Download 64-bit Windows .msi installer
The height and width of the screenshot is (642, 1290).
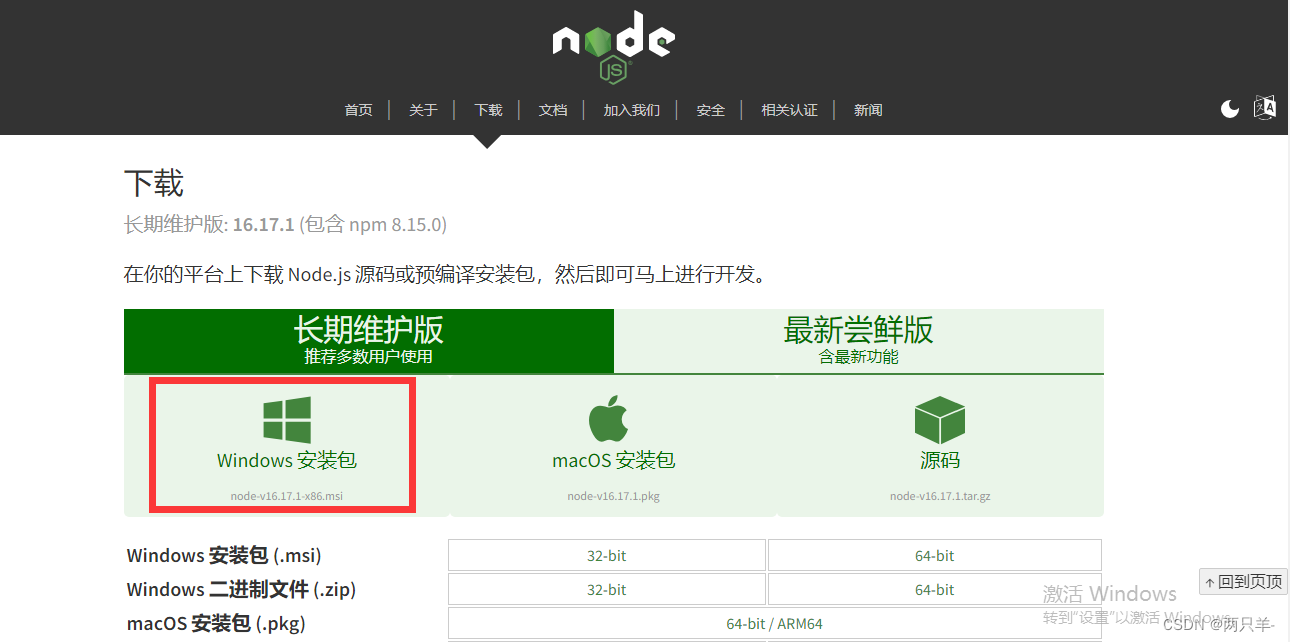(935, 556)
